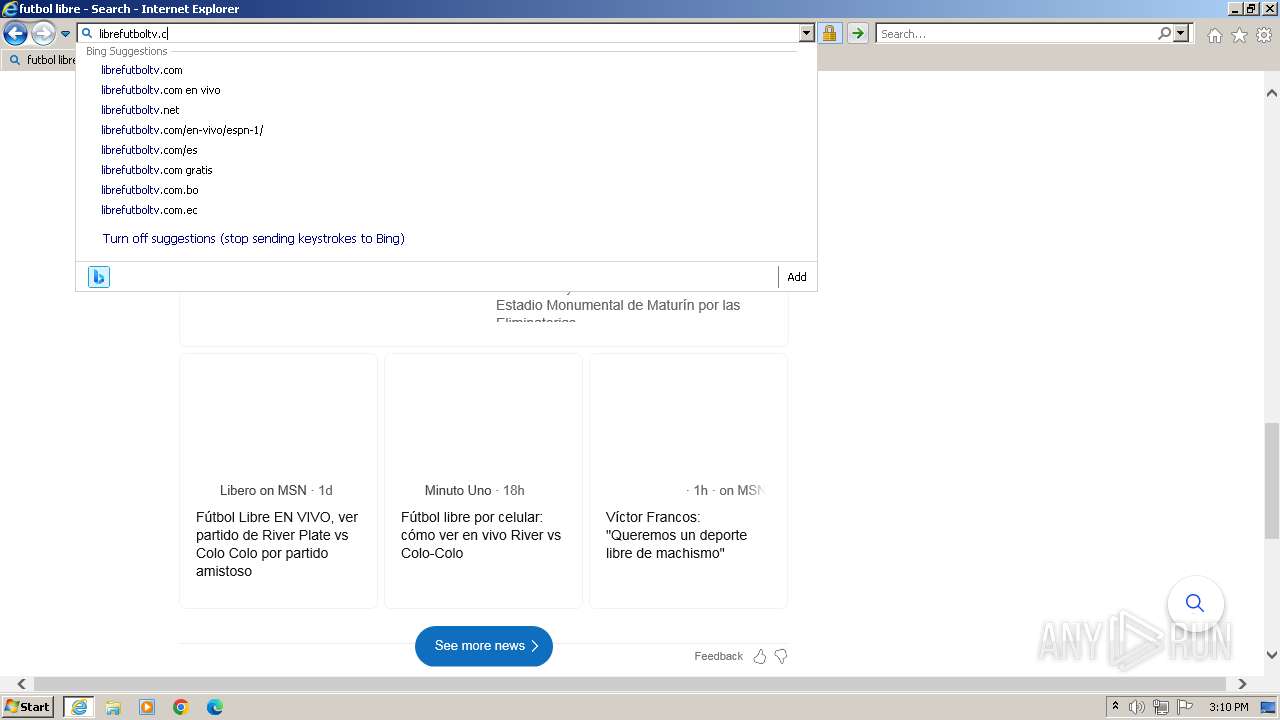
Task: Launch Google Chrome from taskbar
Action: coord(181,707)
